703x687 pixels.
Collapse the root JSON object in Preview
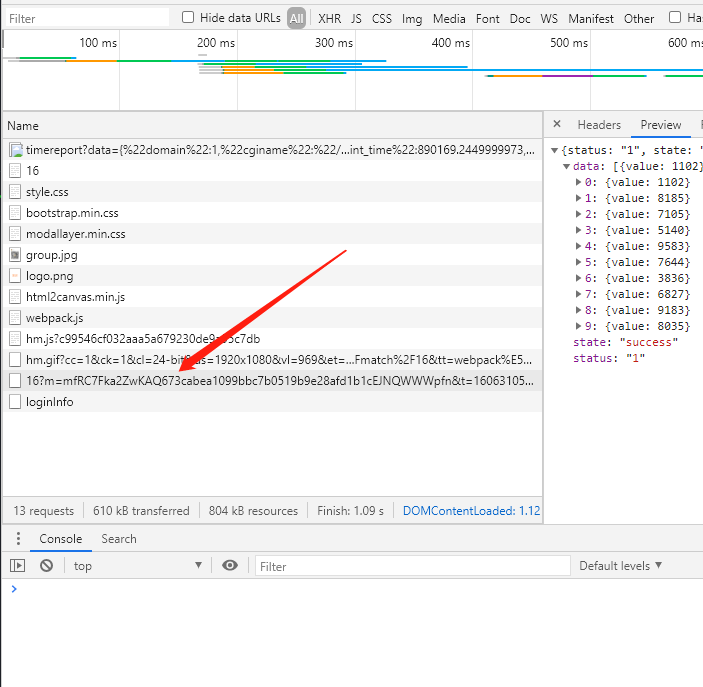[x=555, y=150]
